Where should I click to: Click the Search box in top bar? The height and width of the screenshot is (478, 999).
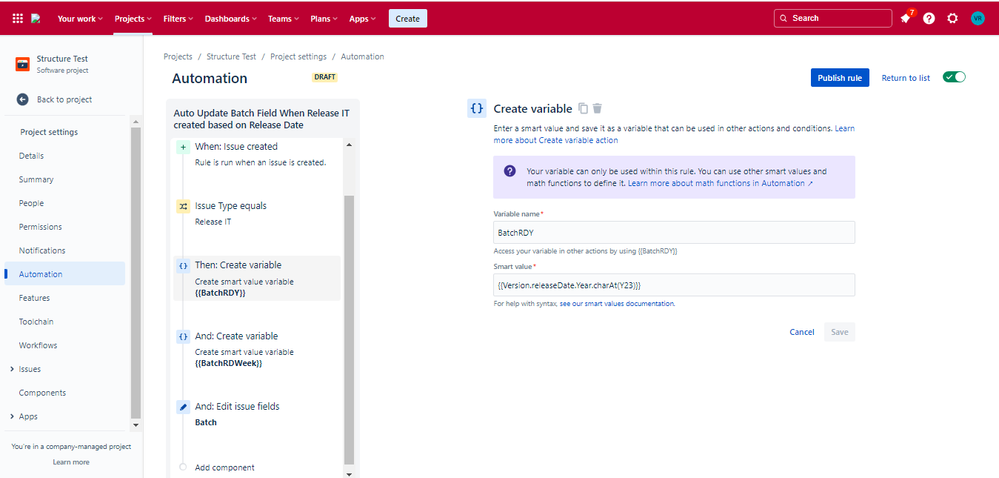833,18
